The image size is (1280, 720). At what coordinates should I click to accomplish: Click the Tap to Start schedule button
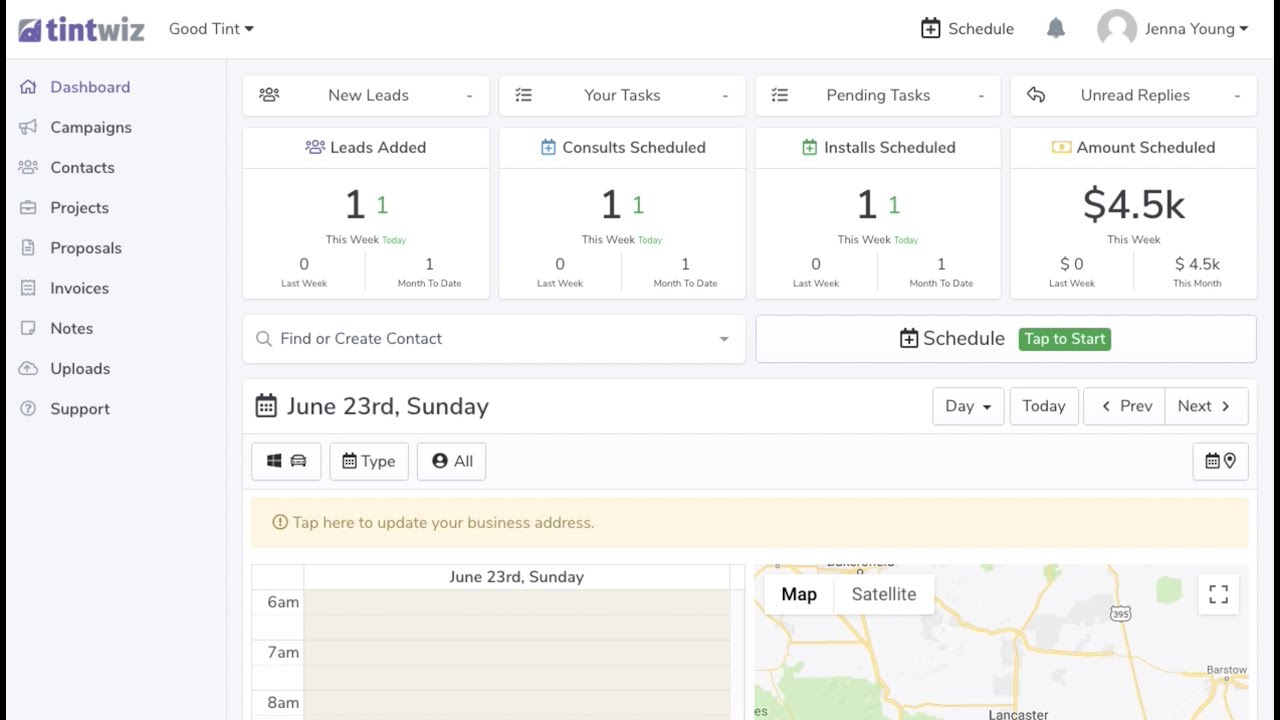point(1064,339)
